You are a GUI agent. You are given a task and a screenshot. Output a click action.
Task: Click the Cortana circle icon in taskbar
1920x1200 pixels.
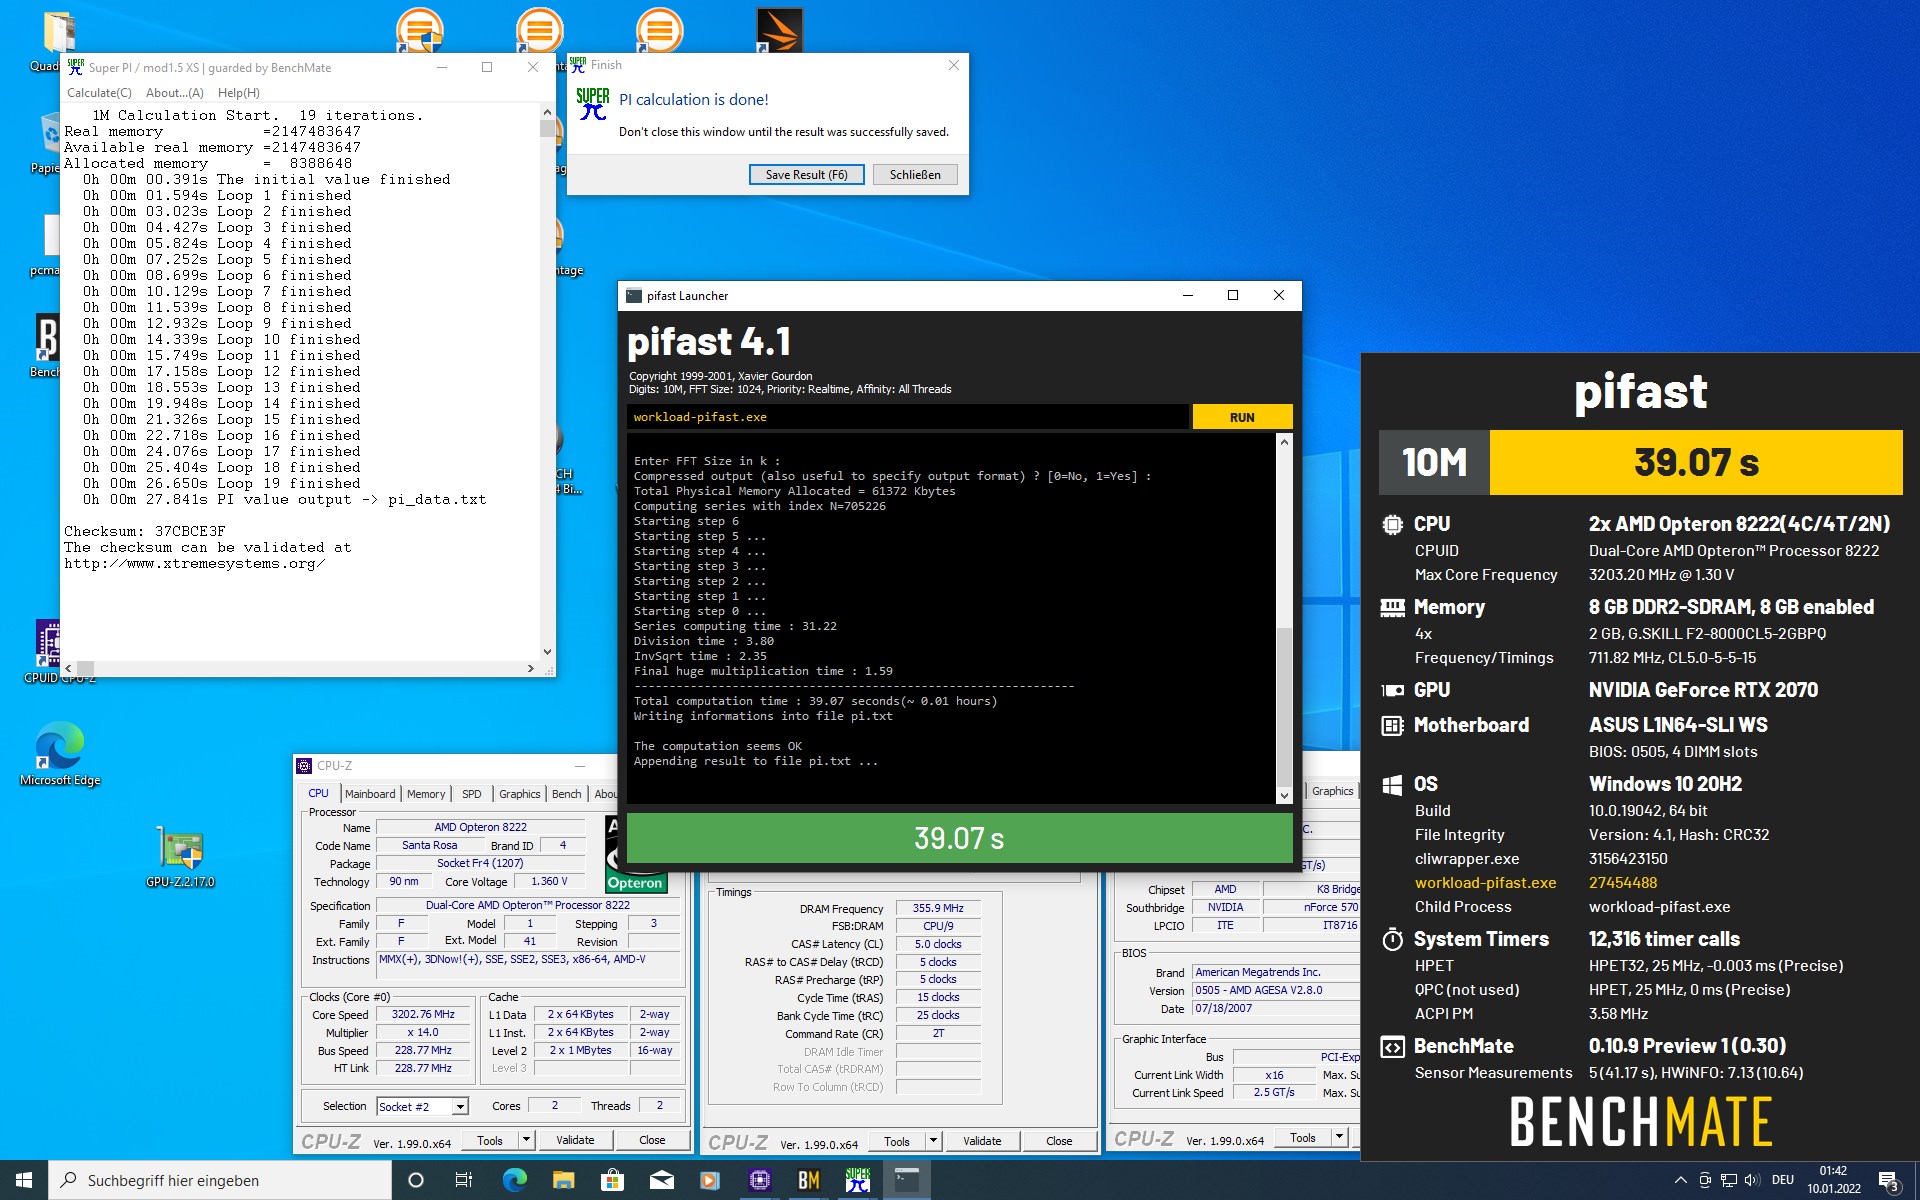tap(416, 1180)
